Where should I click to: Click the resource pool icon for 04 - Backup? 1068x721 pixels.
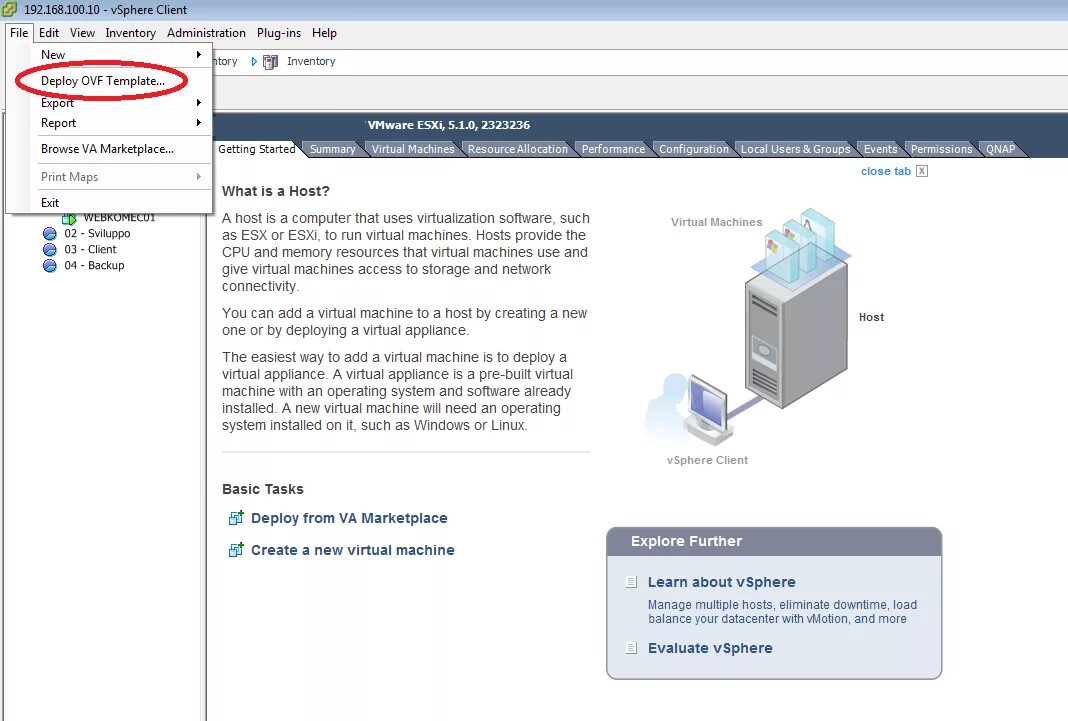tap(50, 266)
